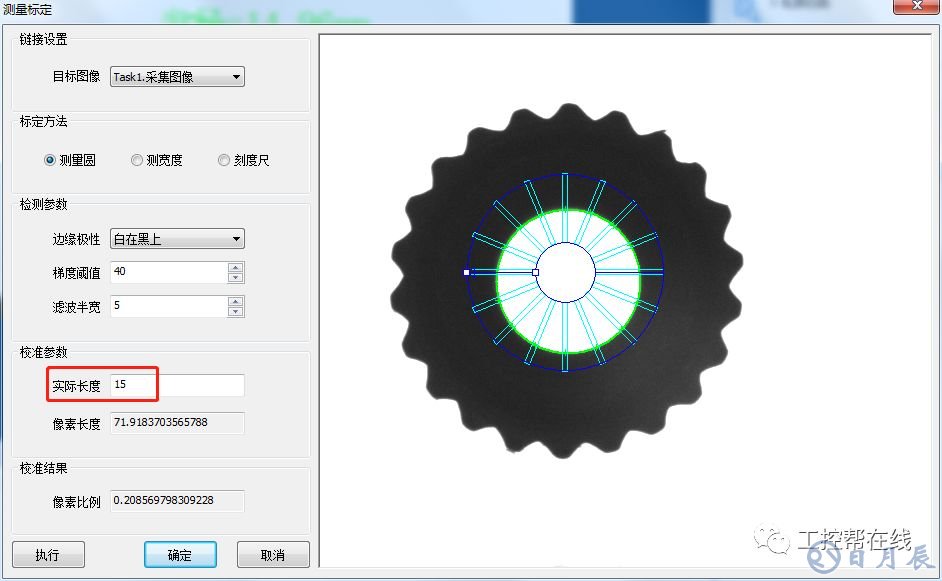Cancel the dialog using 取消

273,555
